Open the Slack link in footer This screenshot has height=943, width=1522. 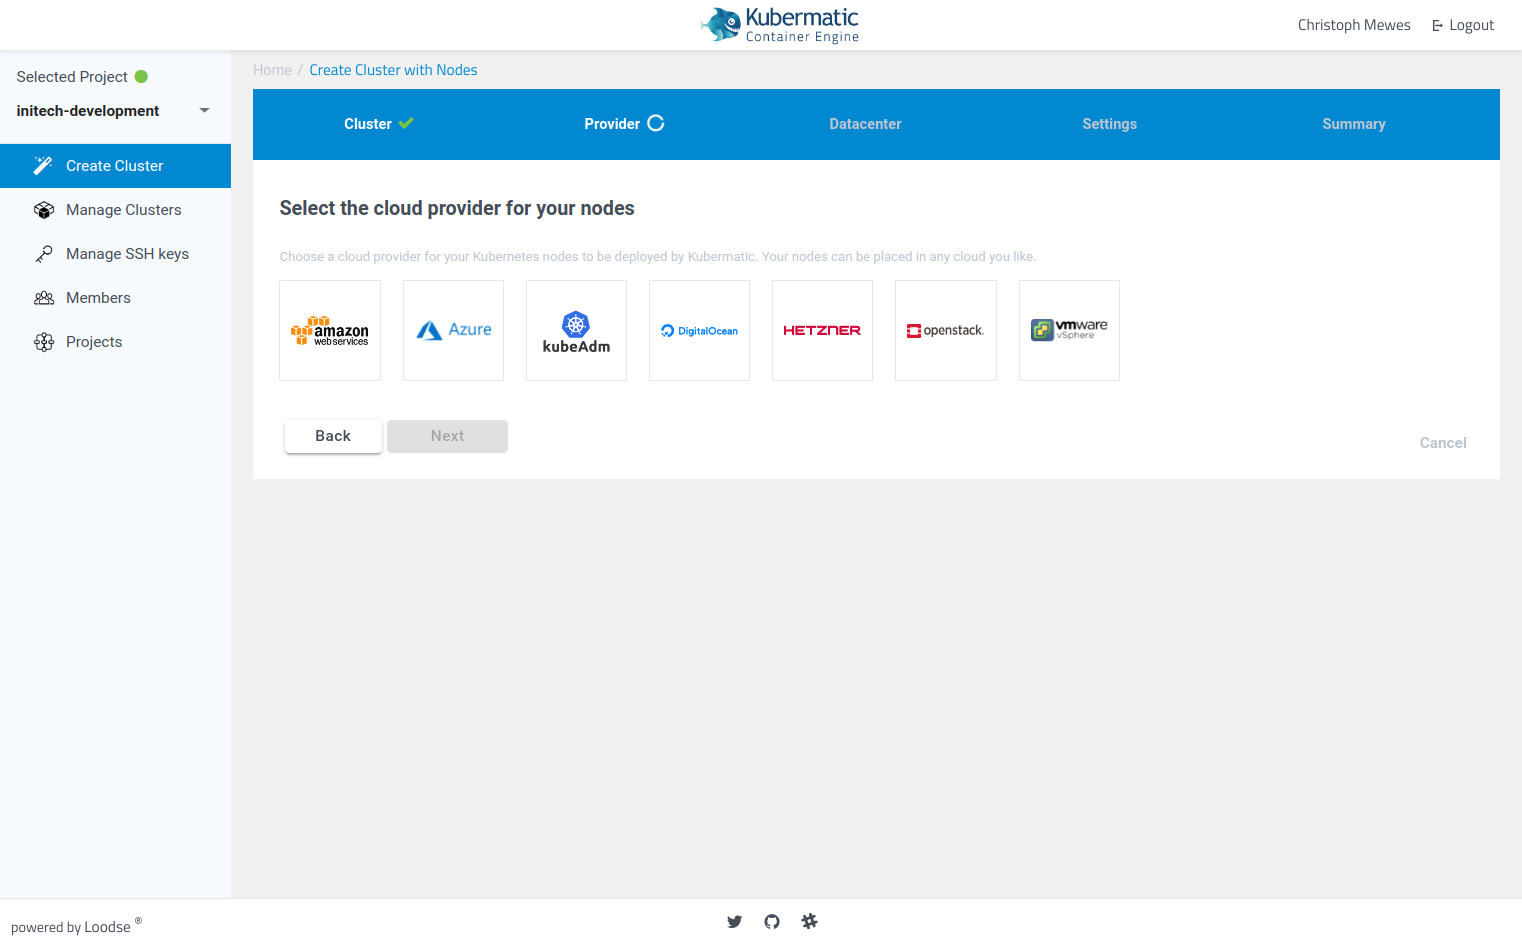[x=809, y=922]
